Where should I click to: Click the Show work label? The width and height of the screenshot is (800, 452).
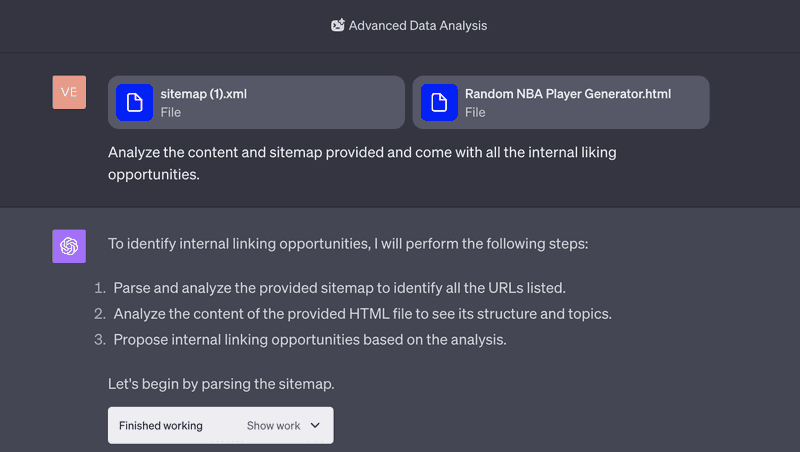click(273, 425)
